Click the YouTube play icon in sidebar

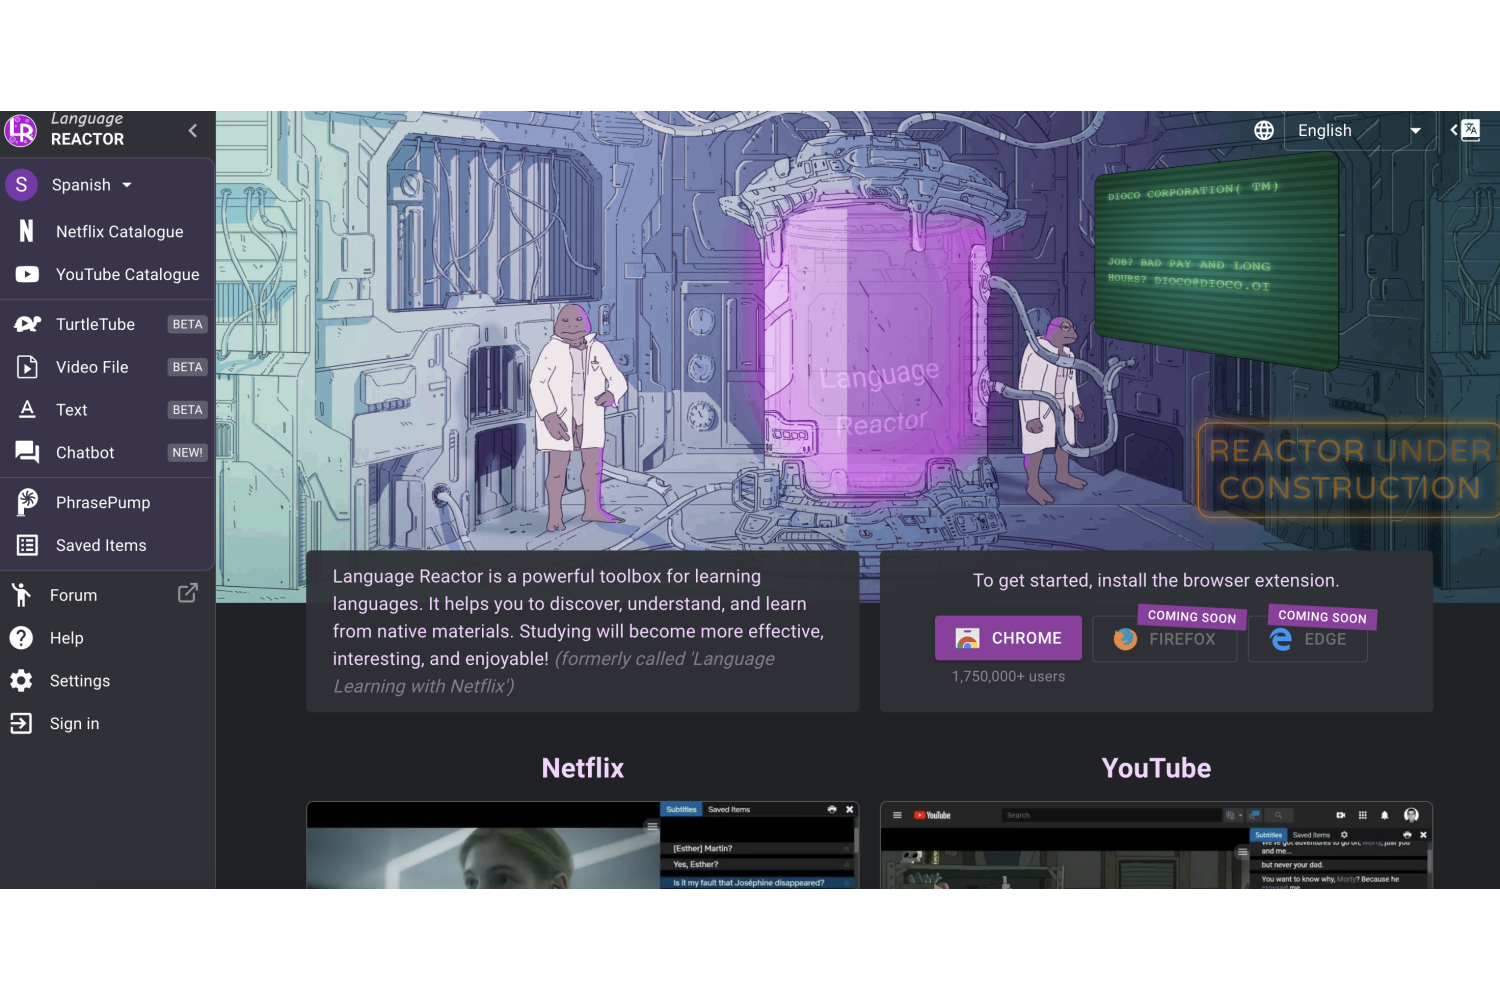pos(27,274)
